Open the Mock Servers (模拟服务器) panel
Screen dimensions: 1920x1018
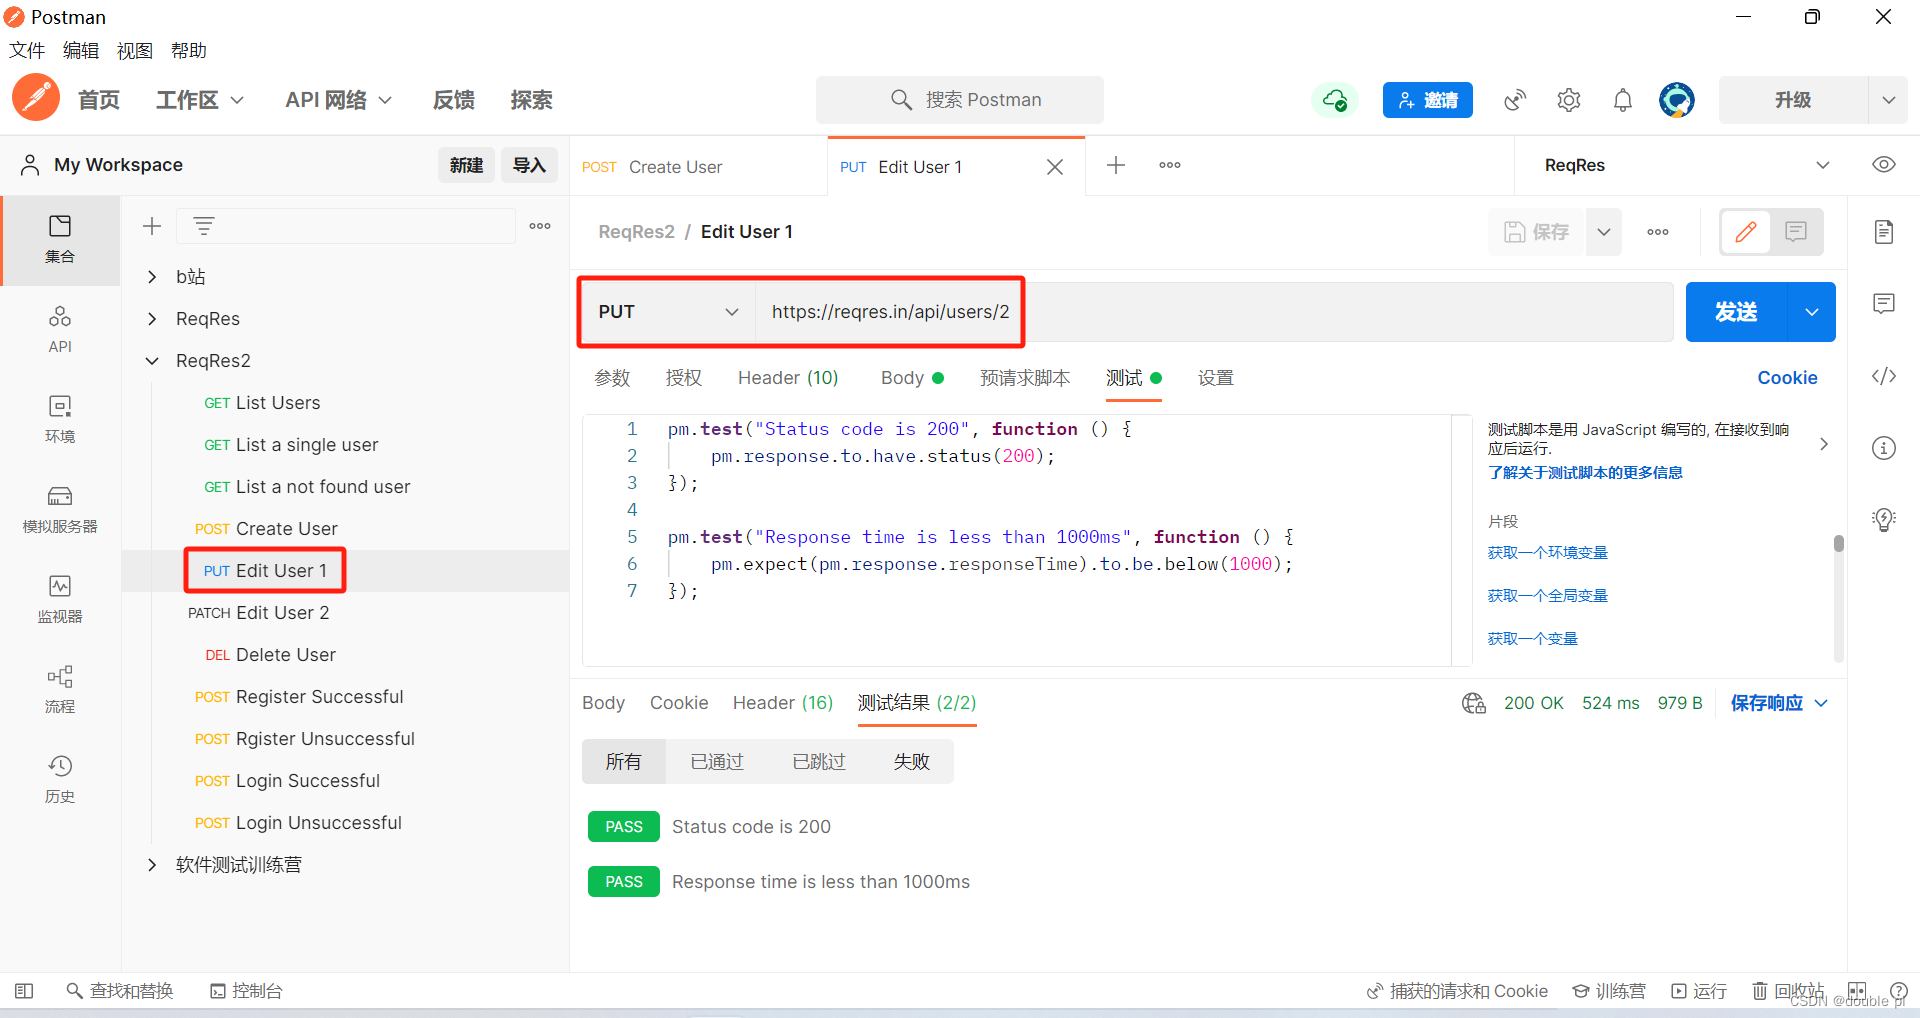pyautogui.click(x=60, y=510)
